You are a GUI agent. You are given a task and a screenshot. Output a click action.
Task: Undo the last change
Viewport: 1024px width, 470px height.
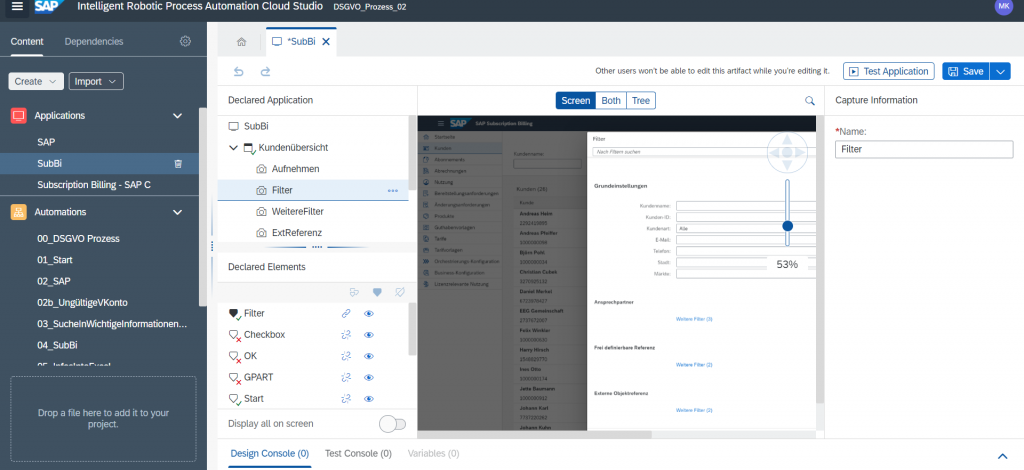pos(239,72)
